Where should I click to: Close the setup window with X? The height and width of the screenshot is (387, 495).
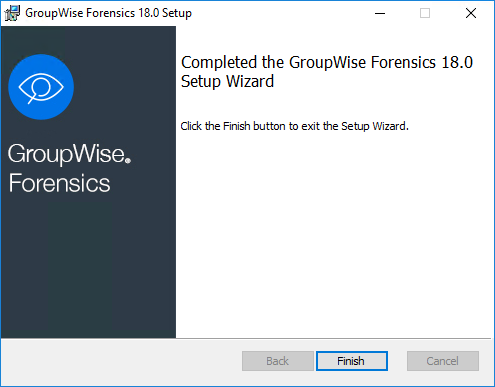(x=471, y=13)
